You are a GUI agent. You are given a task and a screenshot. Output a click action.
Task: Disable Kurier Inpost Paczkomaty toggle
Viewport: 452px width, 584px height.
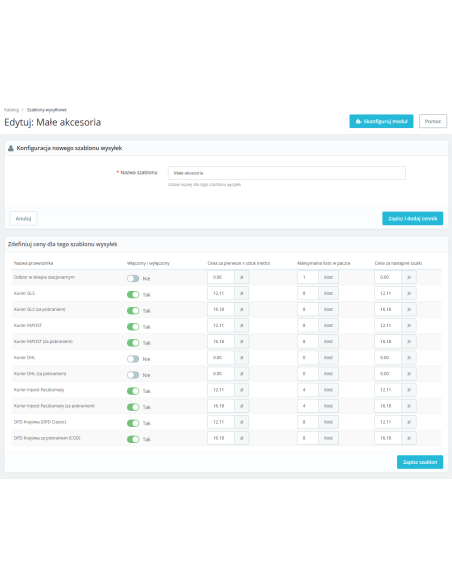click(133, 391)
